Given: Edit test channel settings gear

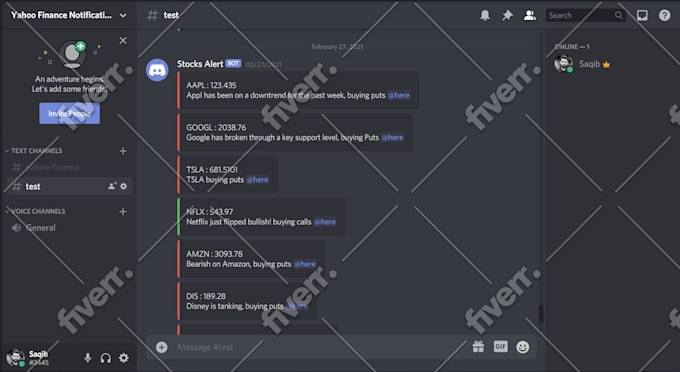Looking at the screenshot, I should point(124,186).
